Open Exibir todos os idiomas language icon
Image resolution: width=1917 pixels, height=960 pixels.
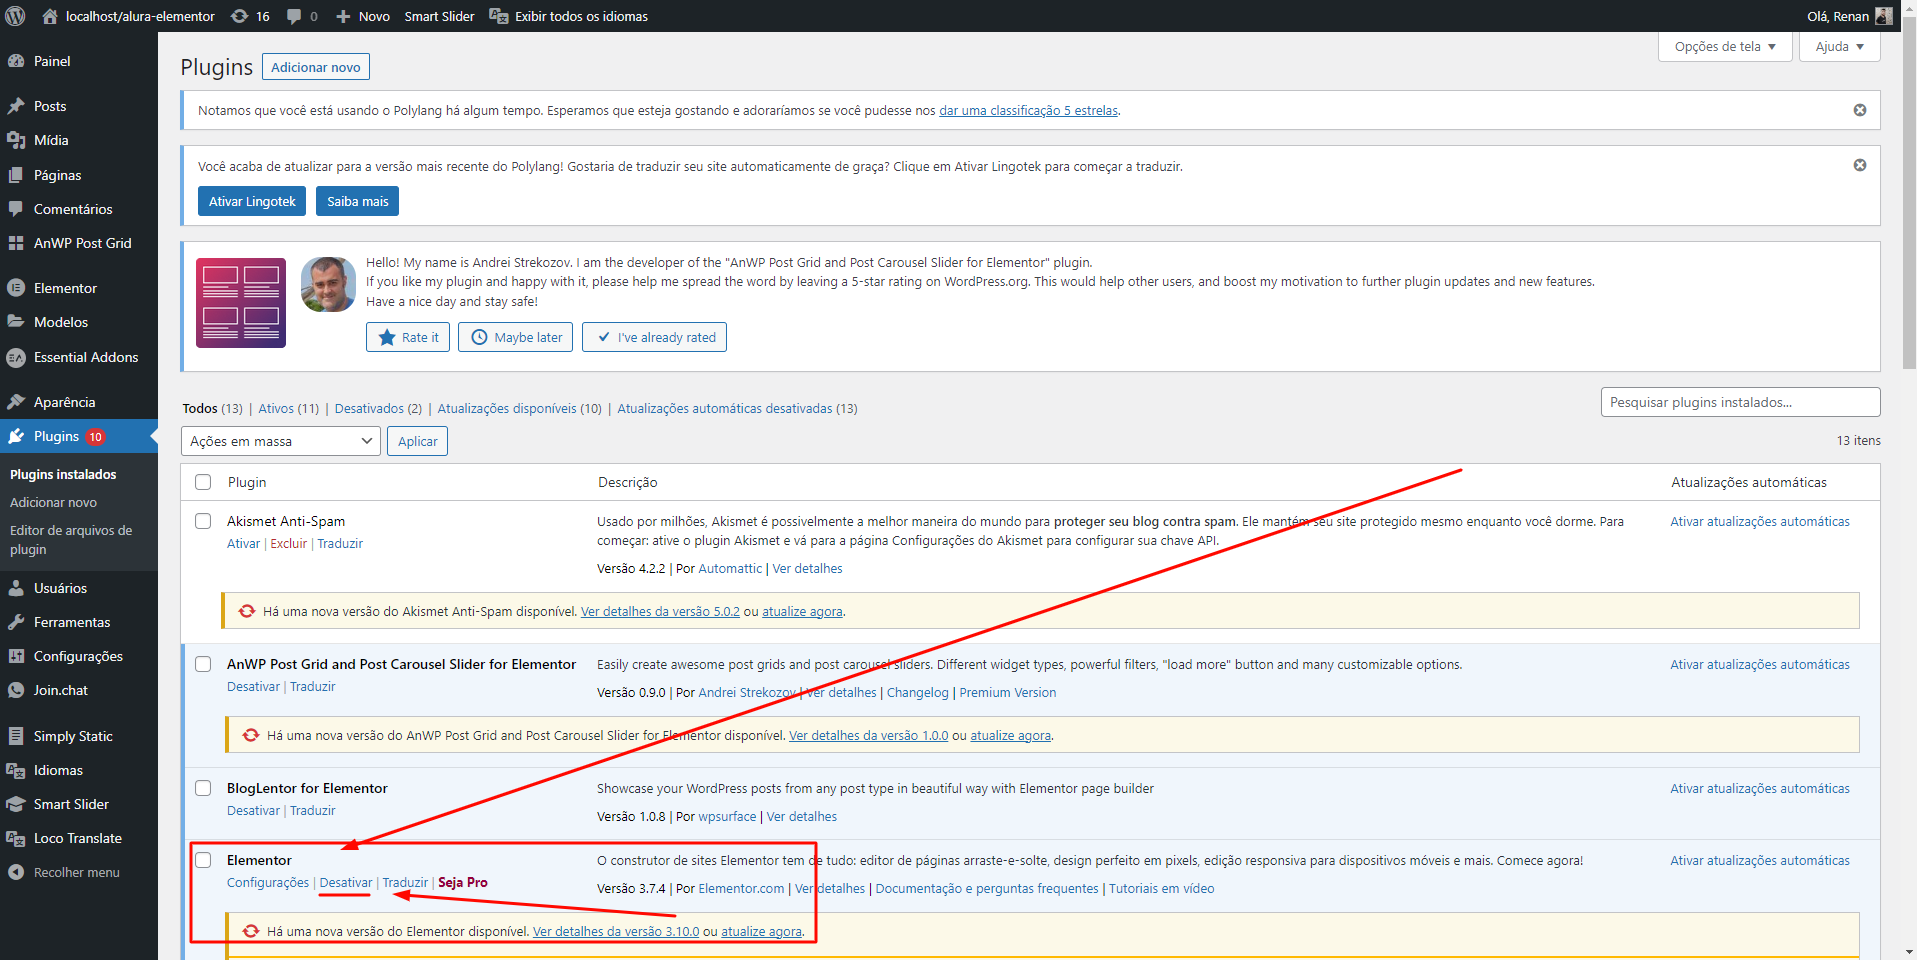tap(498, 16)
